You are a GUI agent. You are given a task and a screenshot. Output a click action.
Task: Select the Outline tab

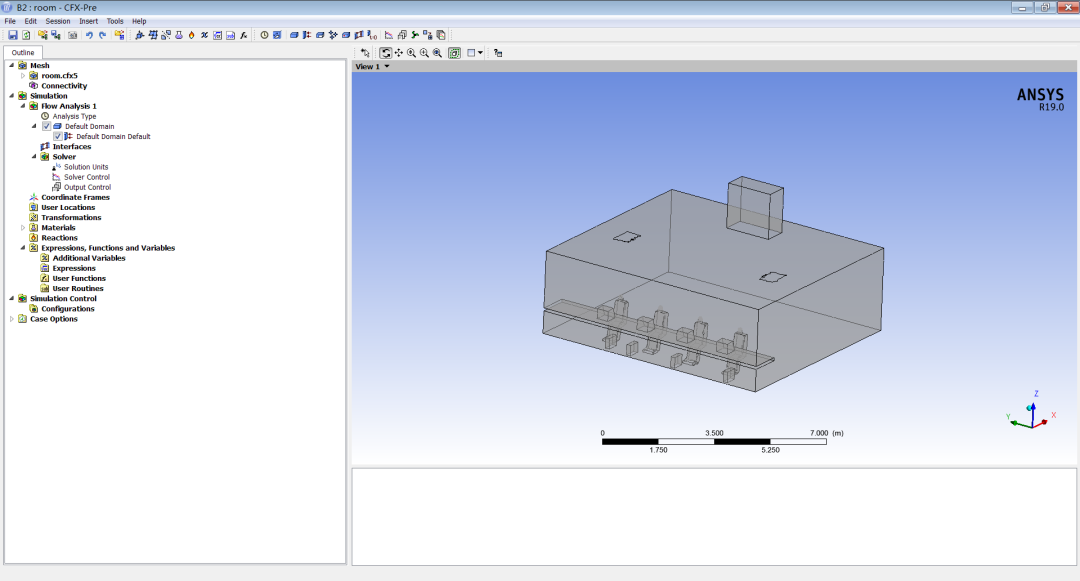click(23, 52)
